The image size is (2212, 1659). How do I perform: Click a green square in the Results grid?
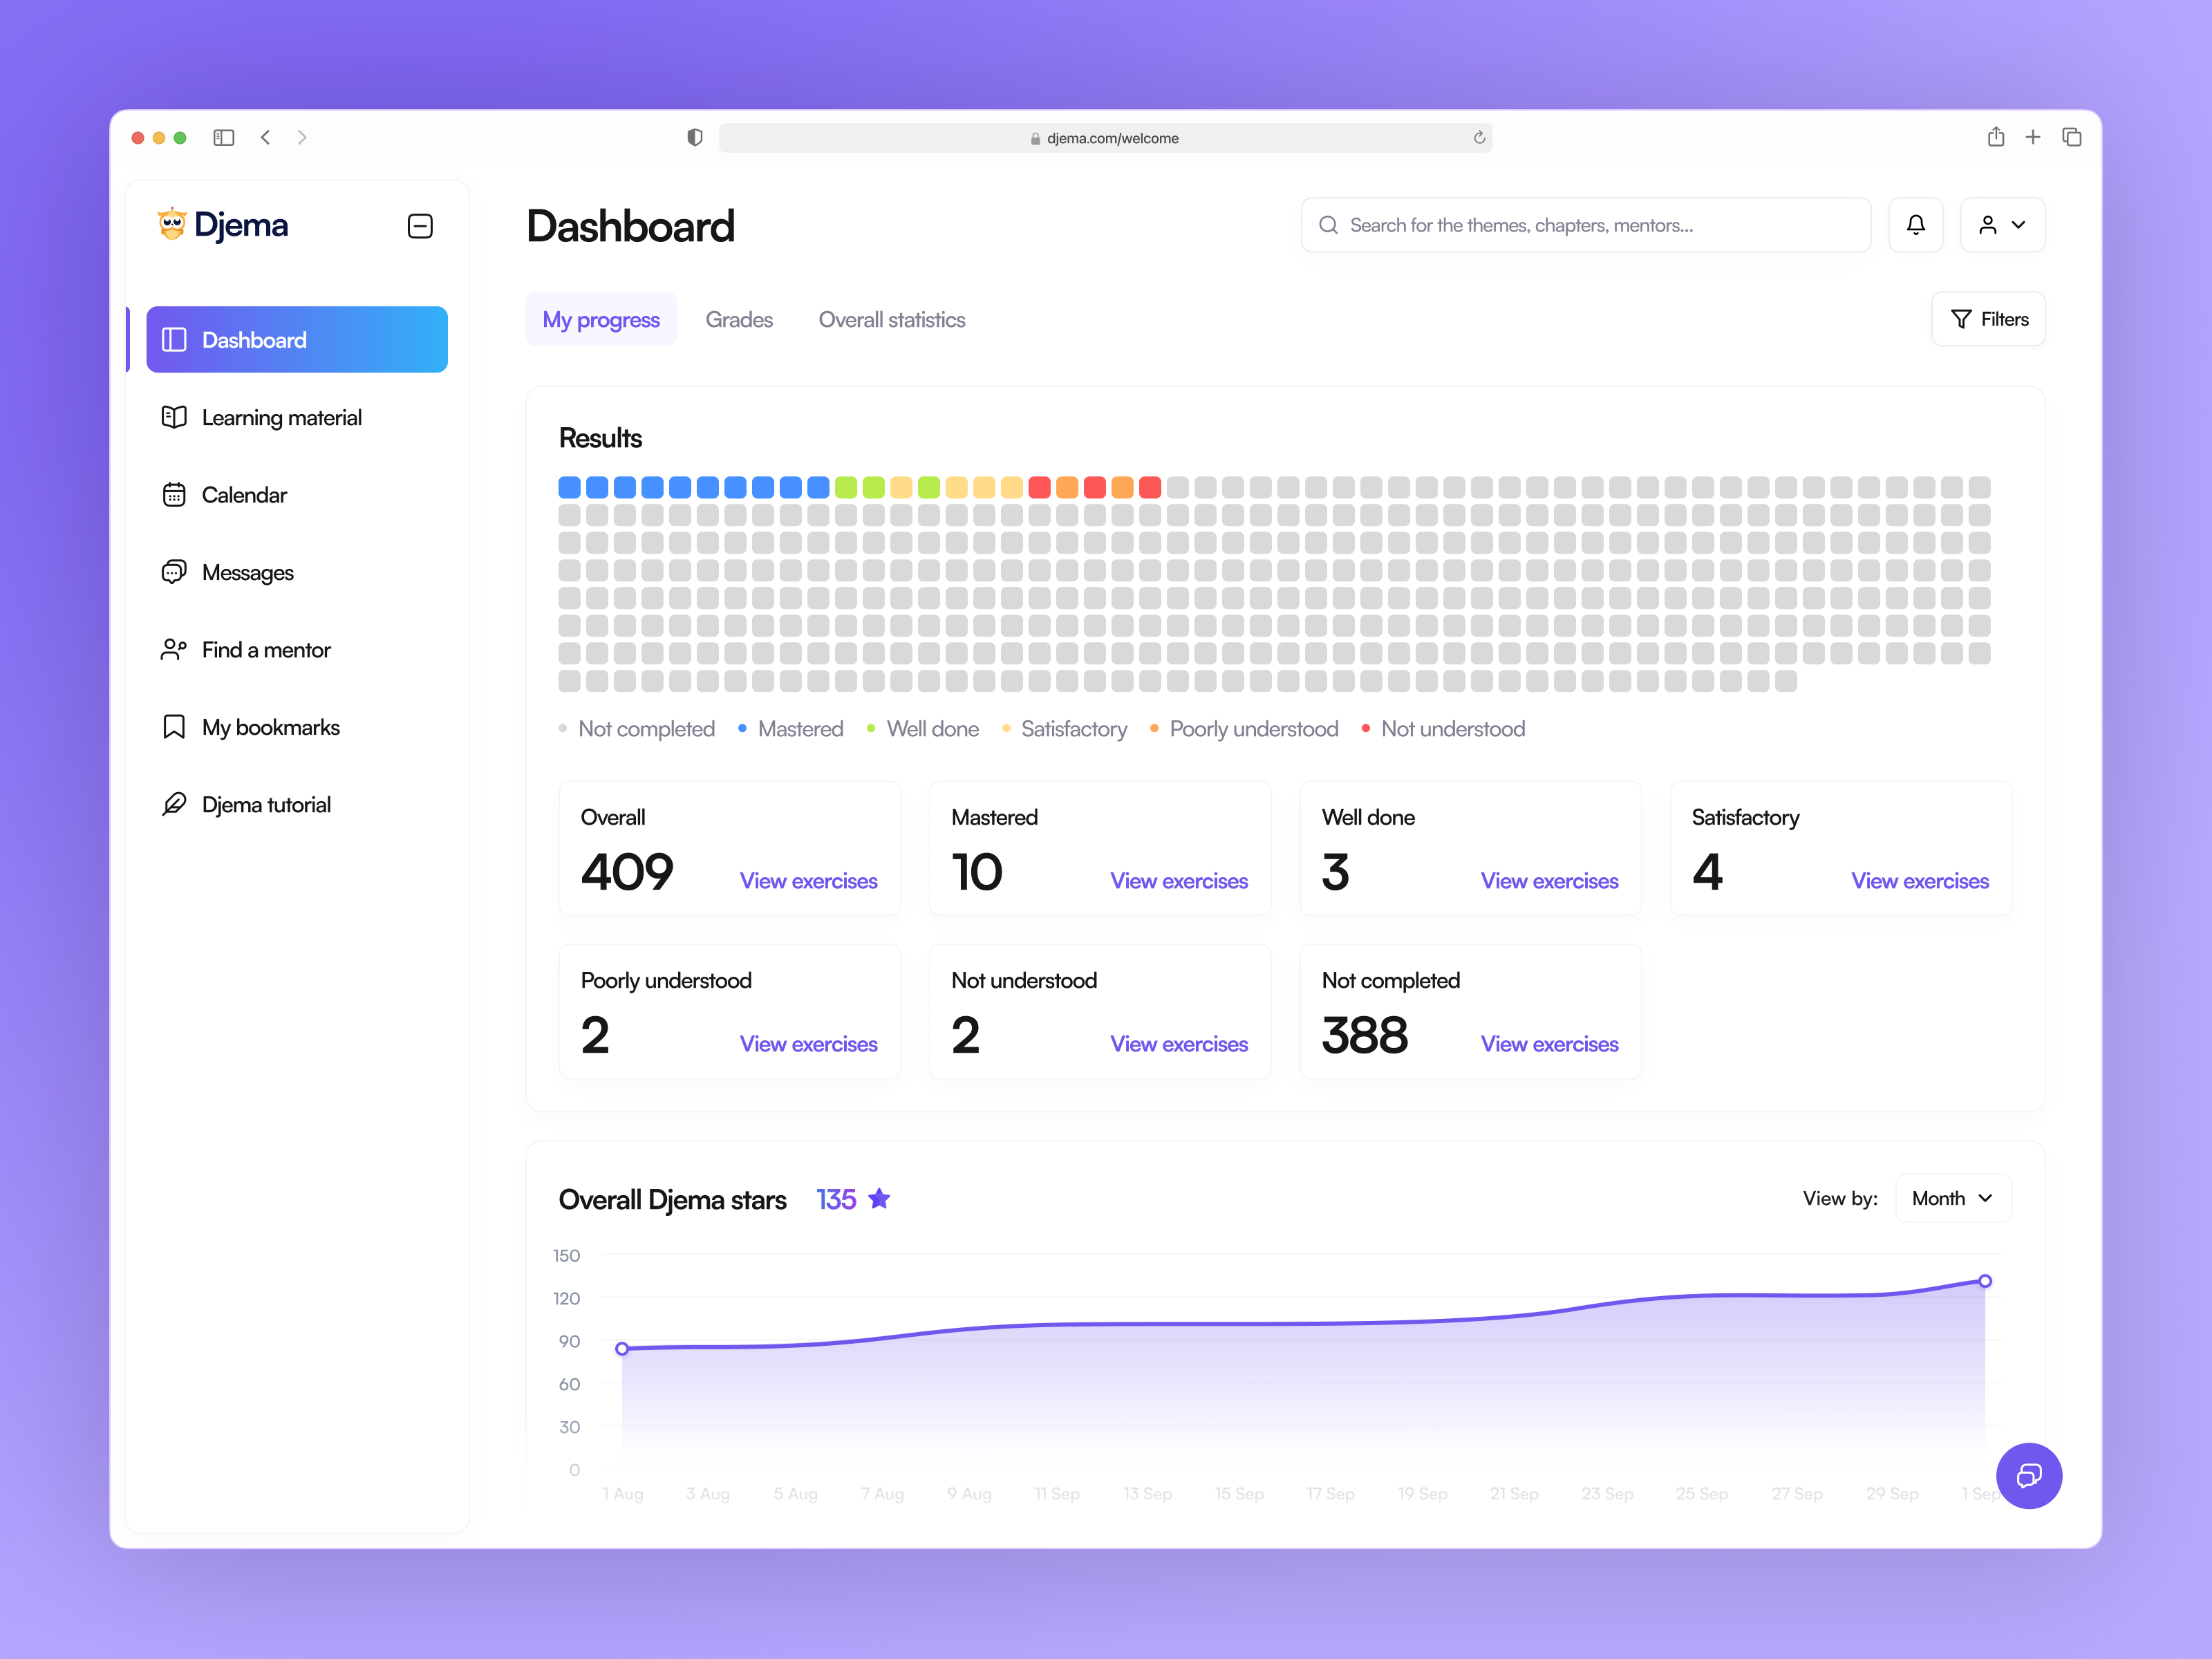[847, 487]
